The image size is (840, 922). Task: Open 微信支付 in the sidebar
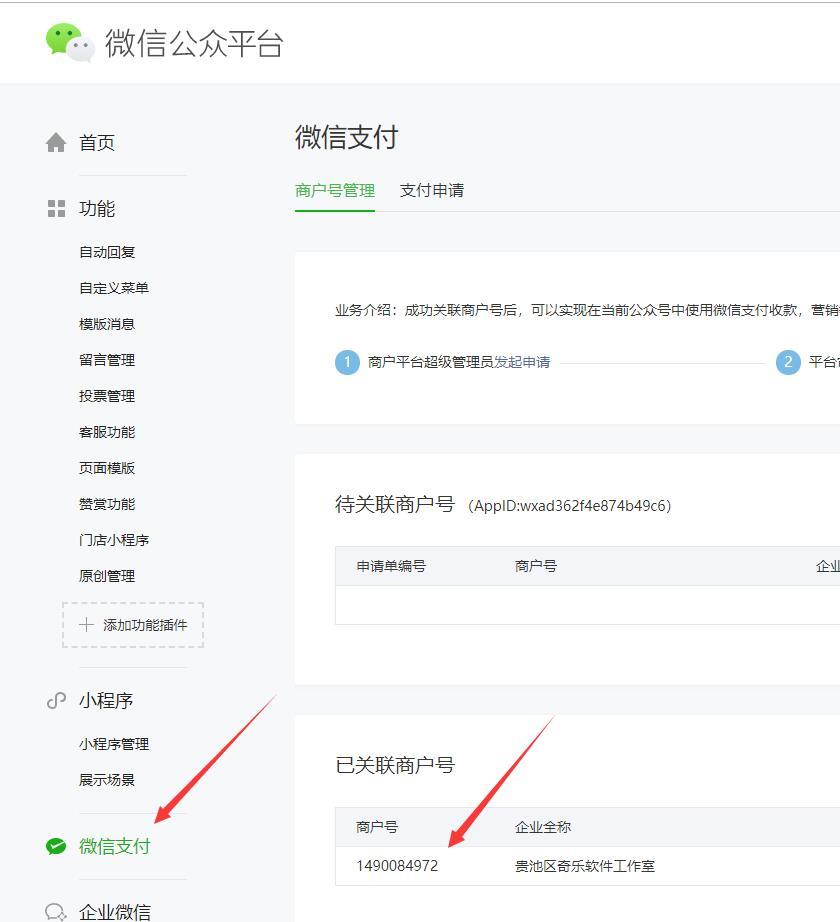(115, 846)
